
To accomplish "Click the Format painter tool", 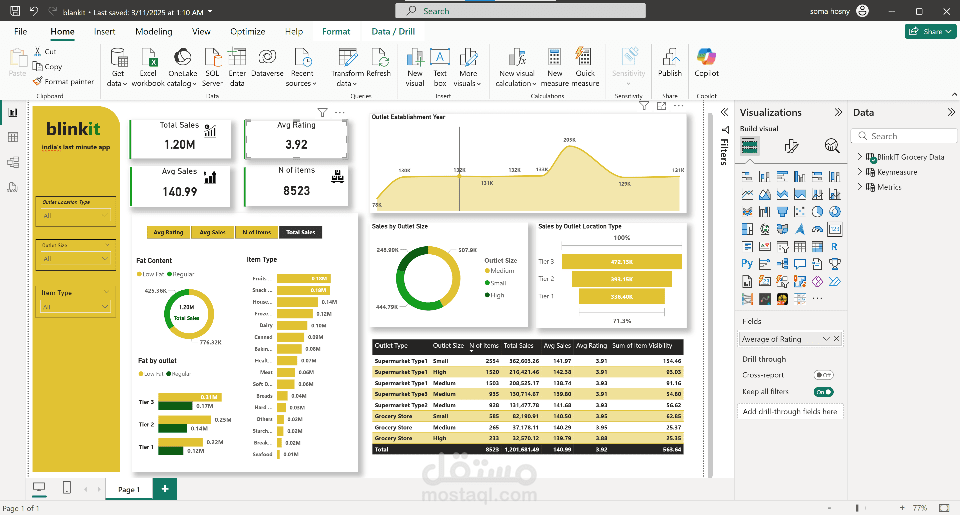I will click(x=64, y=81).
